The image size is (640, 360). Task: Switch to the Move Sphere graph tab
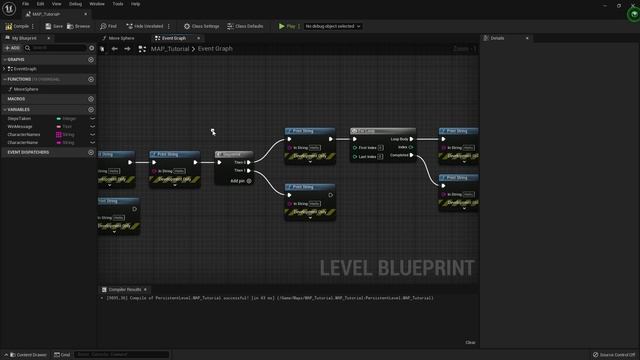point(121,38)
